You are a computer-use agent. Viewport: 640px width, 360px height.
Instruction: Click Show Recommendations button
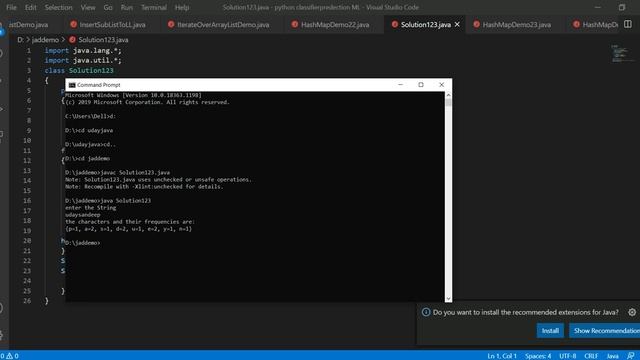[606, 331]
